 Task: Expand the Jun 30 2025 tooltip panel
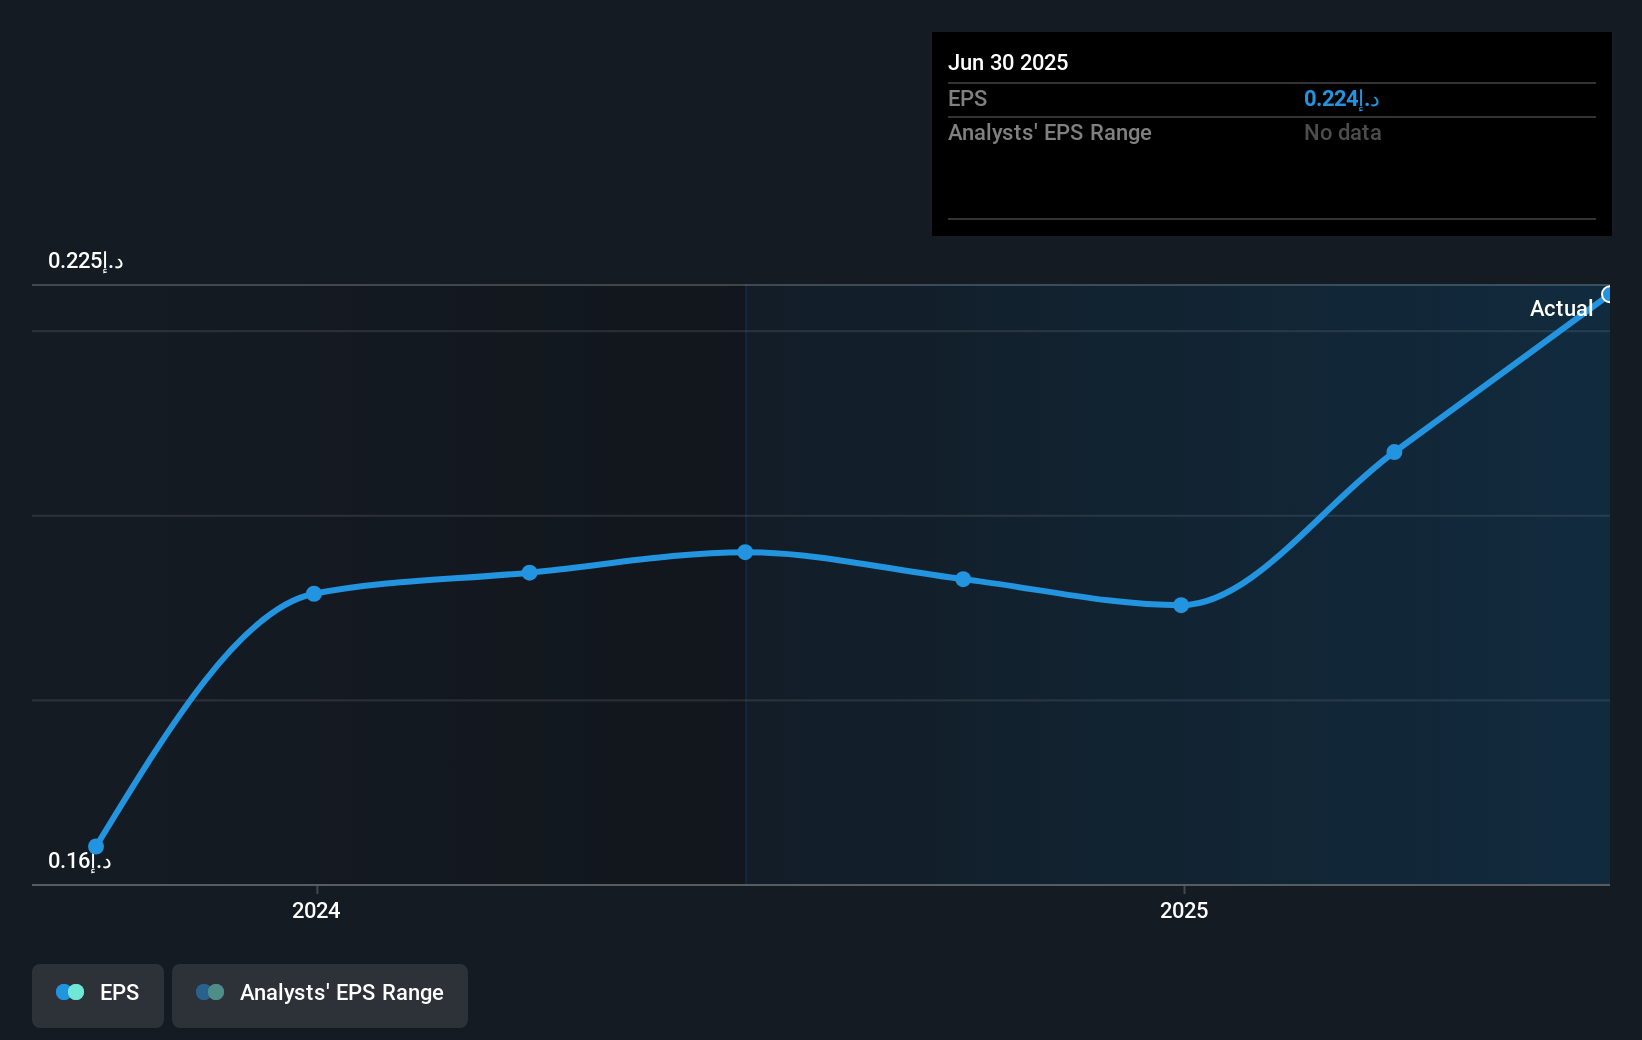pos(1008,62)
